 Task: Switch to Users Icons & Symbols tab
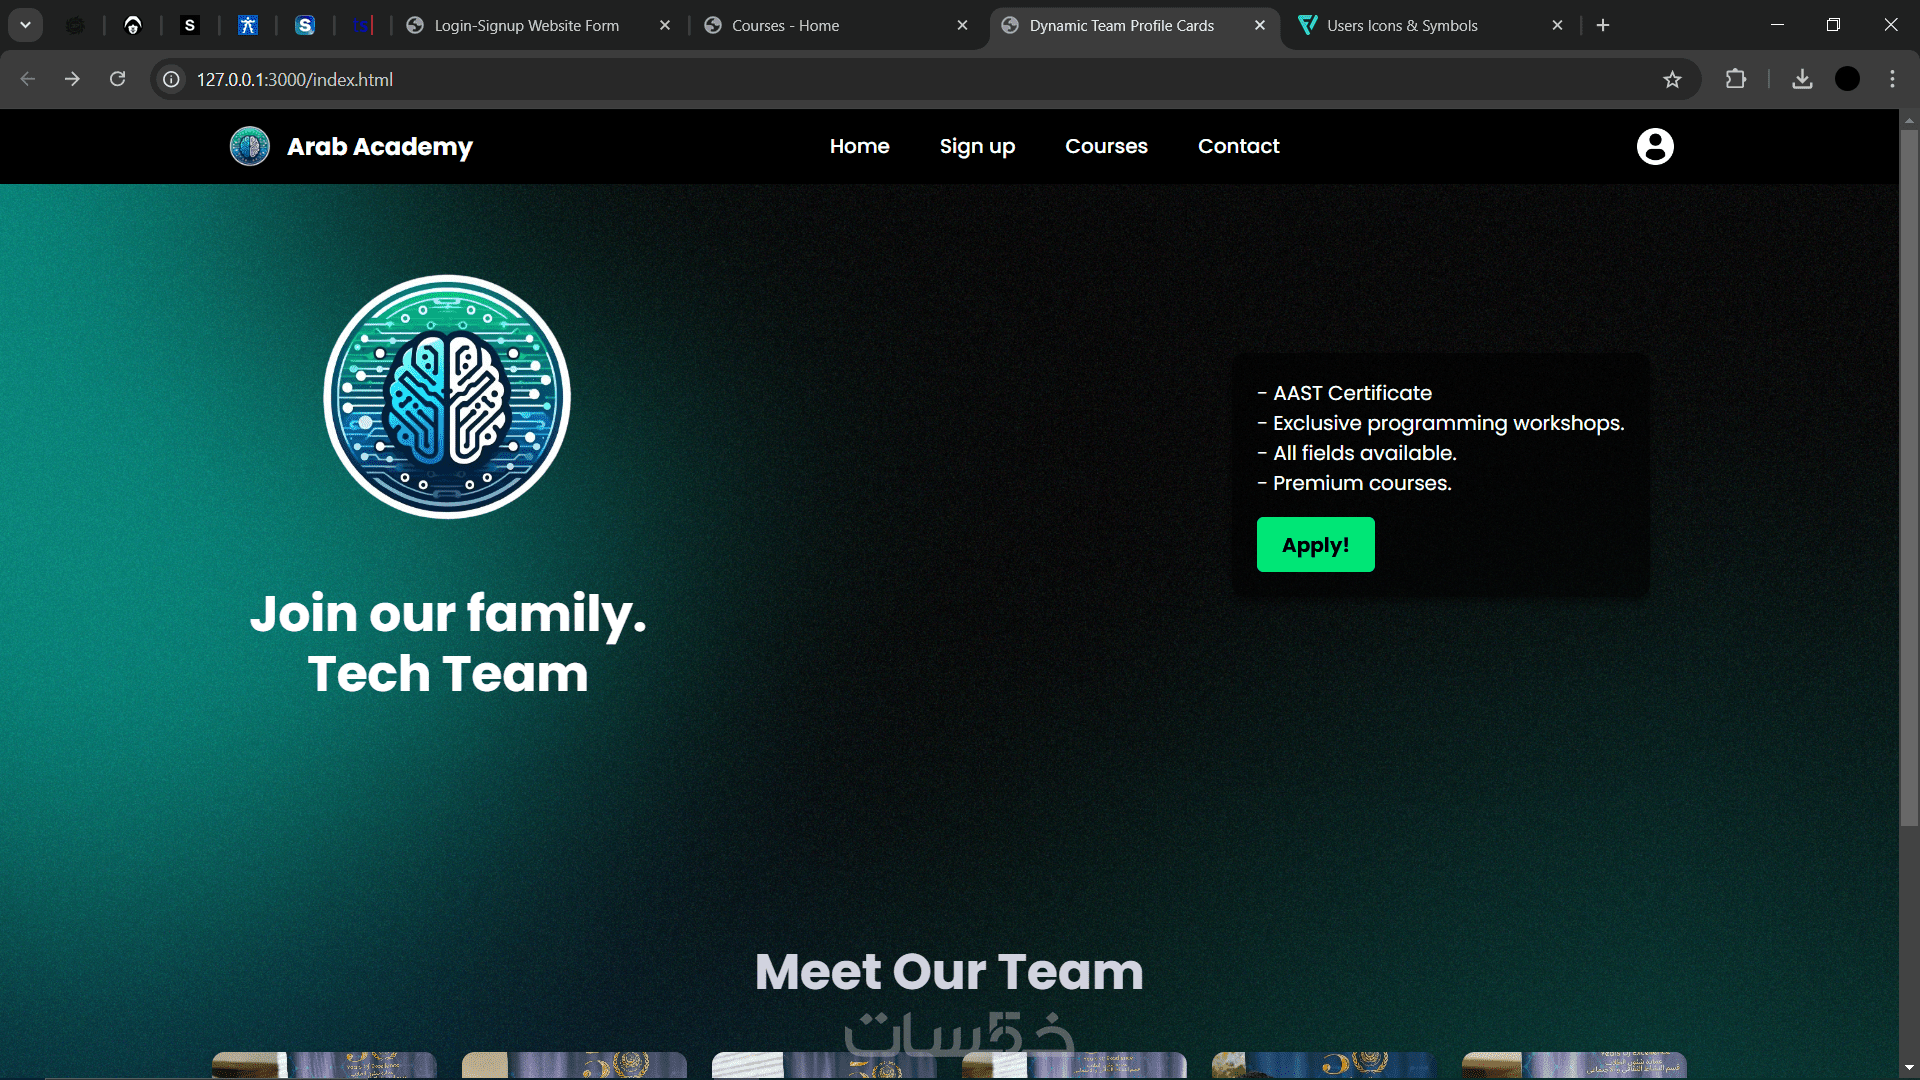(x=1401, y=25)
